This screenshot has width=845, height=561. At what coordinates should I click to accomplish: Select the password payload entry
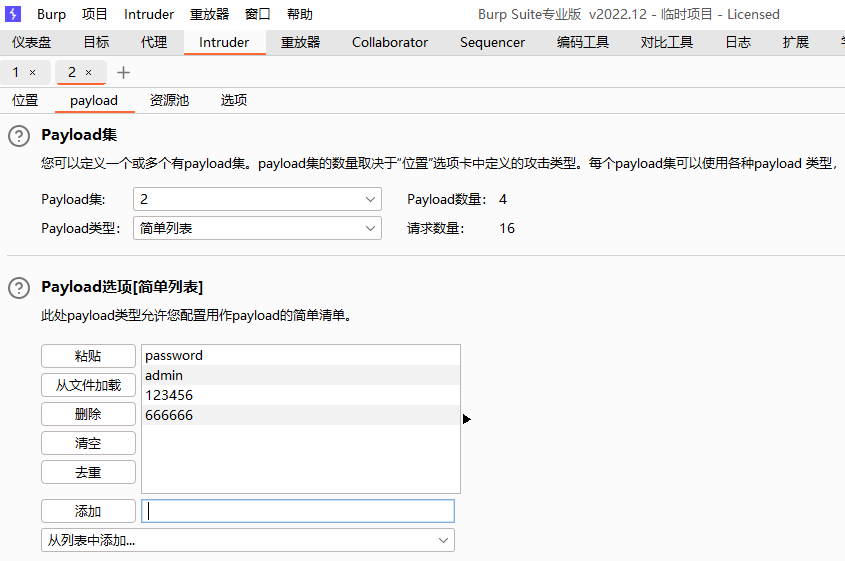pyautogui.click(x=301, y=355)
